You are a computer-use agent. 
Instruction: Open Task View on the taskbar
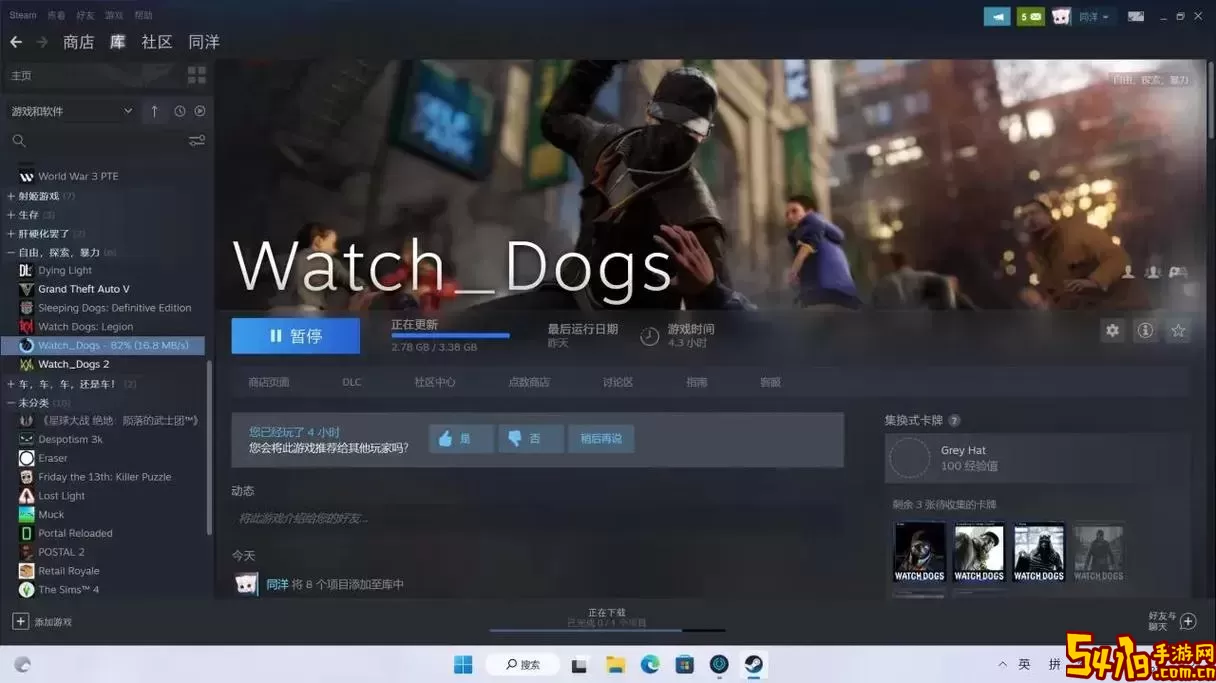click(x=579, y=664)
